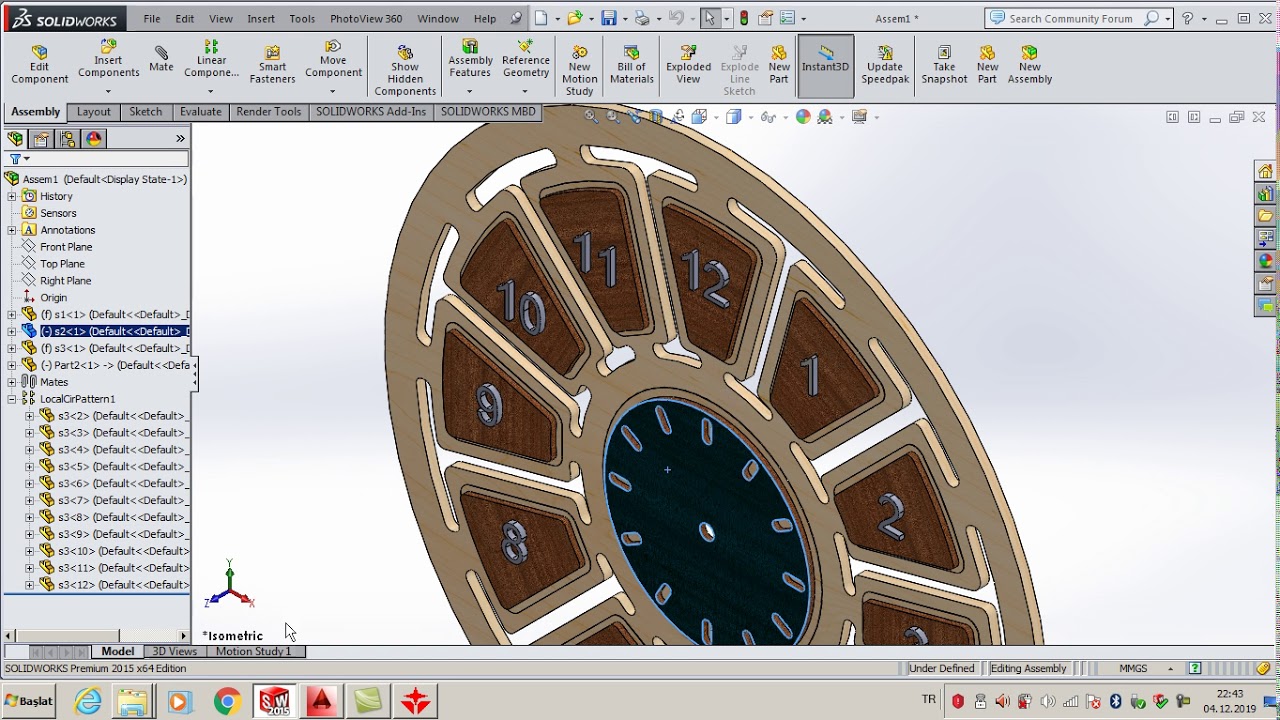Viewport: 1280px width, 720px height.
Task: Click the New Assembly tool
Action: tap(1030, 65)
